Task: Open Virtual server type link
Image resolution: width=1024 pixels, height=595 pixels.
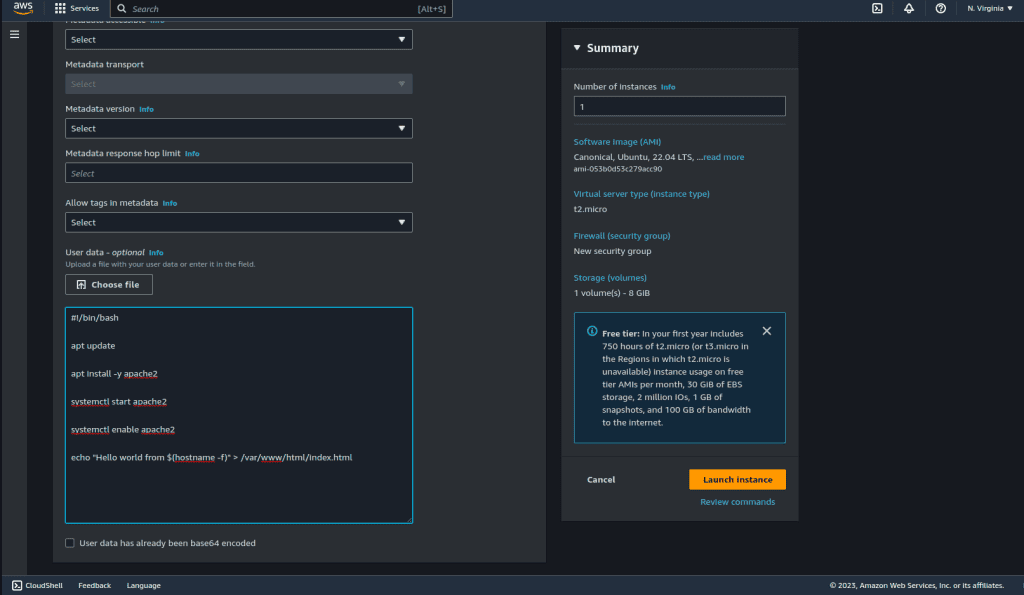Action: [x=641, y=194]
